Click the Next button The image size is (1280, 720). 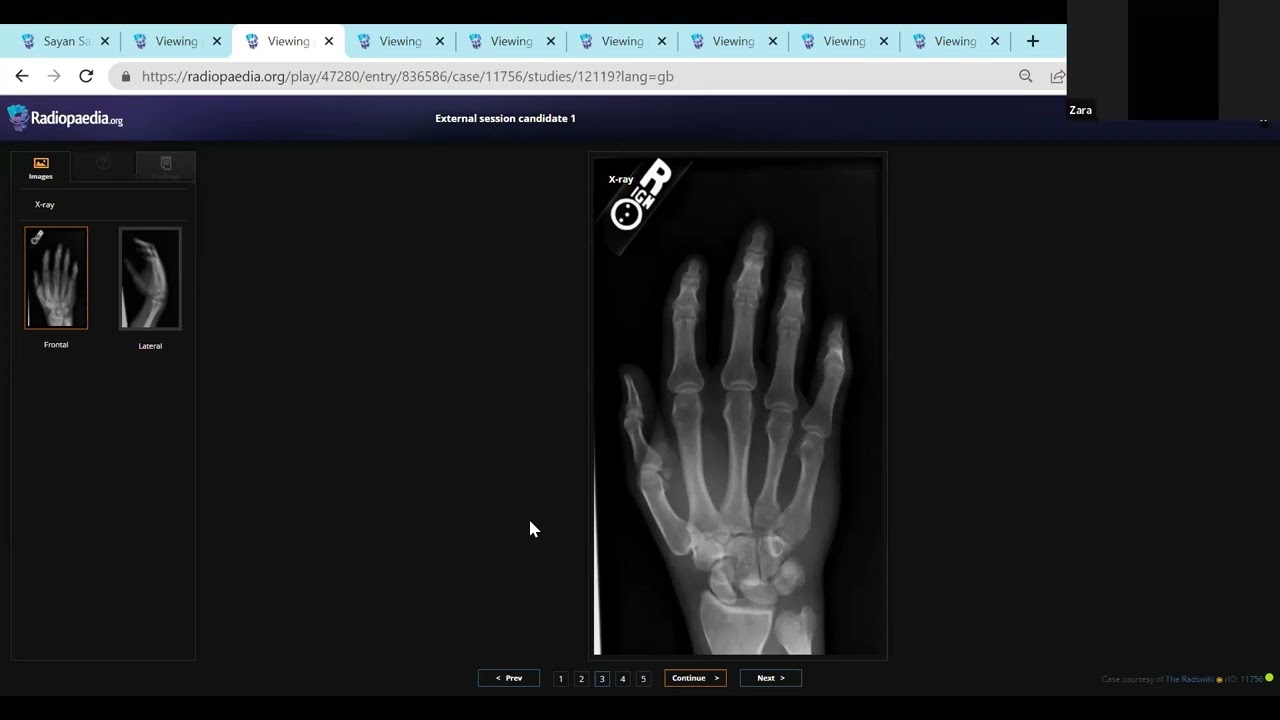click(770, 678)
